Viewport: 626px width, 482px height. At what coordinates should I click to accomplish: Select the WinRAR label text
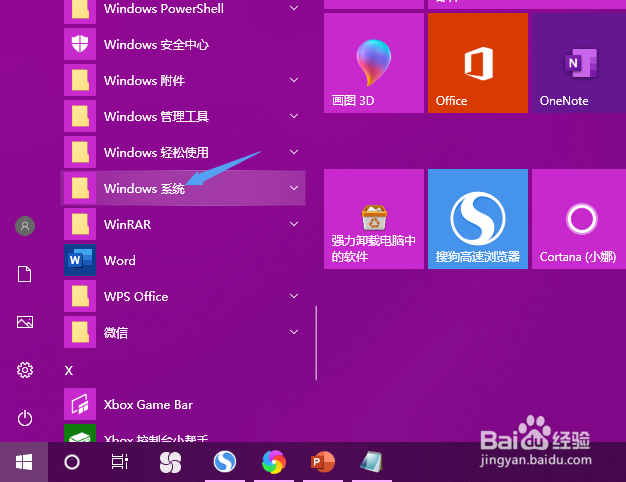point(127,224)
